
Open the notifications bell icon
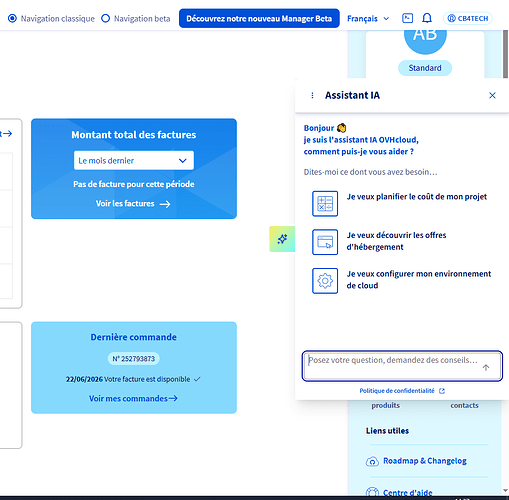pos(427,18)
